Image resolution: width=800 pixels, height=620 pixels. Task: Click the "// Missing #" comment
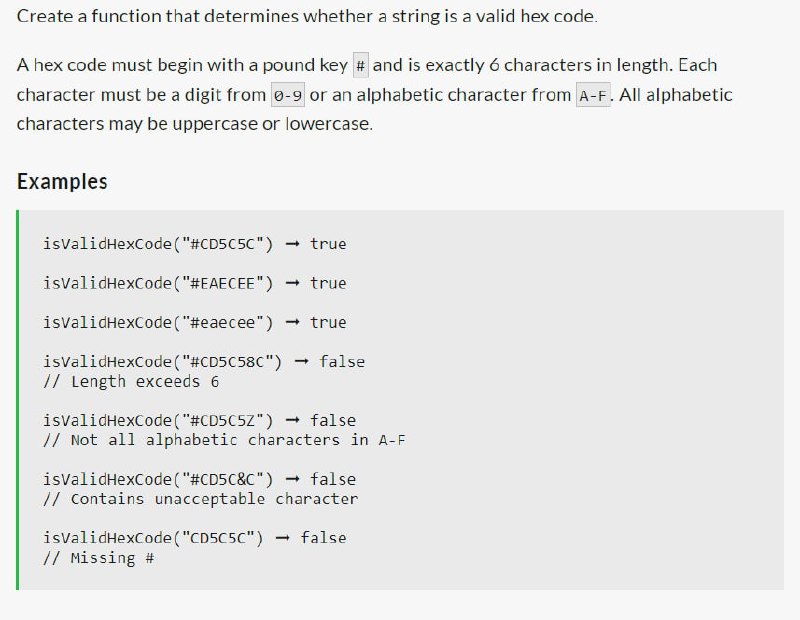98,558
